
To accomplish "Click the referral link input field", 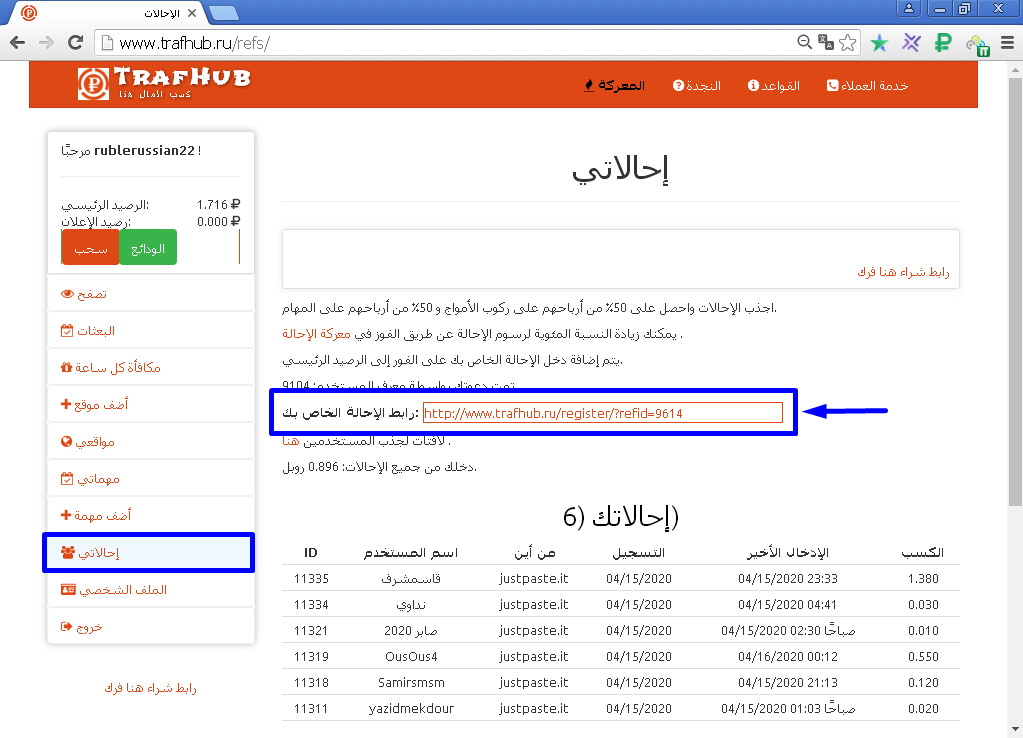I will coord(603,413).
